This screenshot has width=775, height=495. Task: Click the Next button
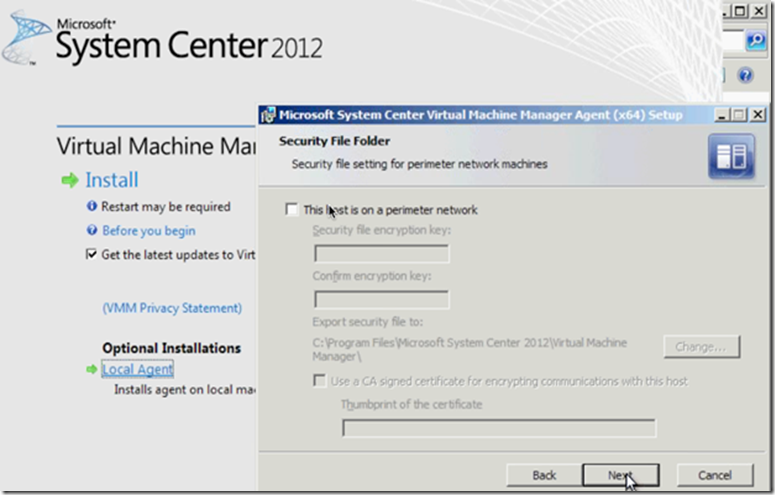pyautogui.click(x=621, y=475)
